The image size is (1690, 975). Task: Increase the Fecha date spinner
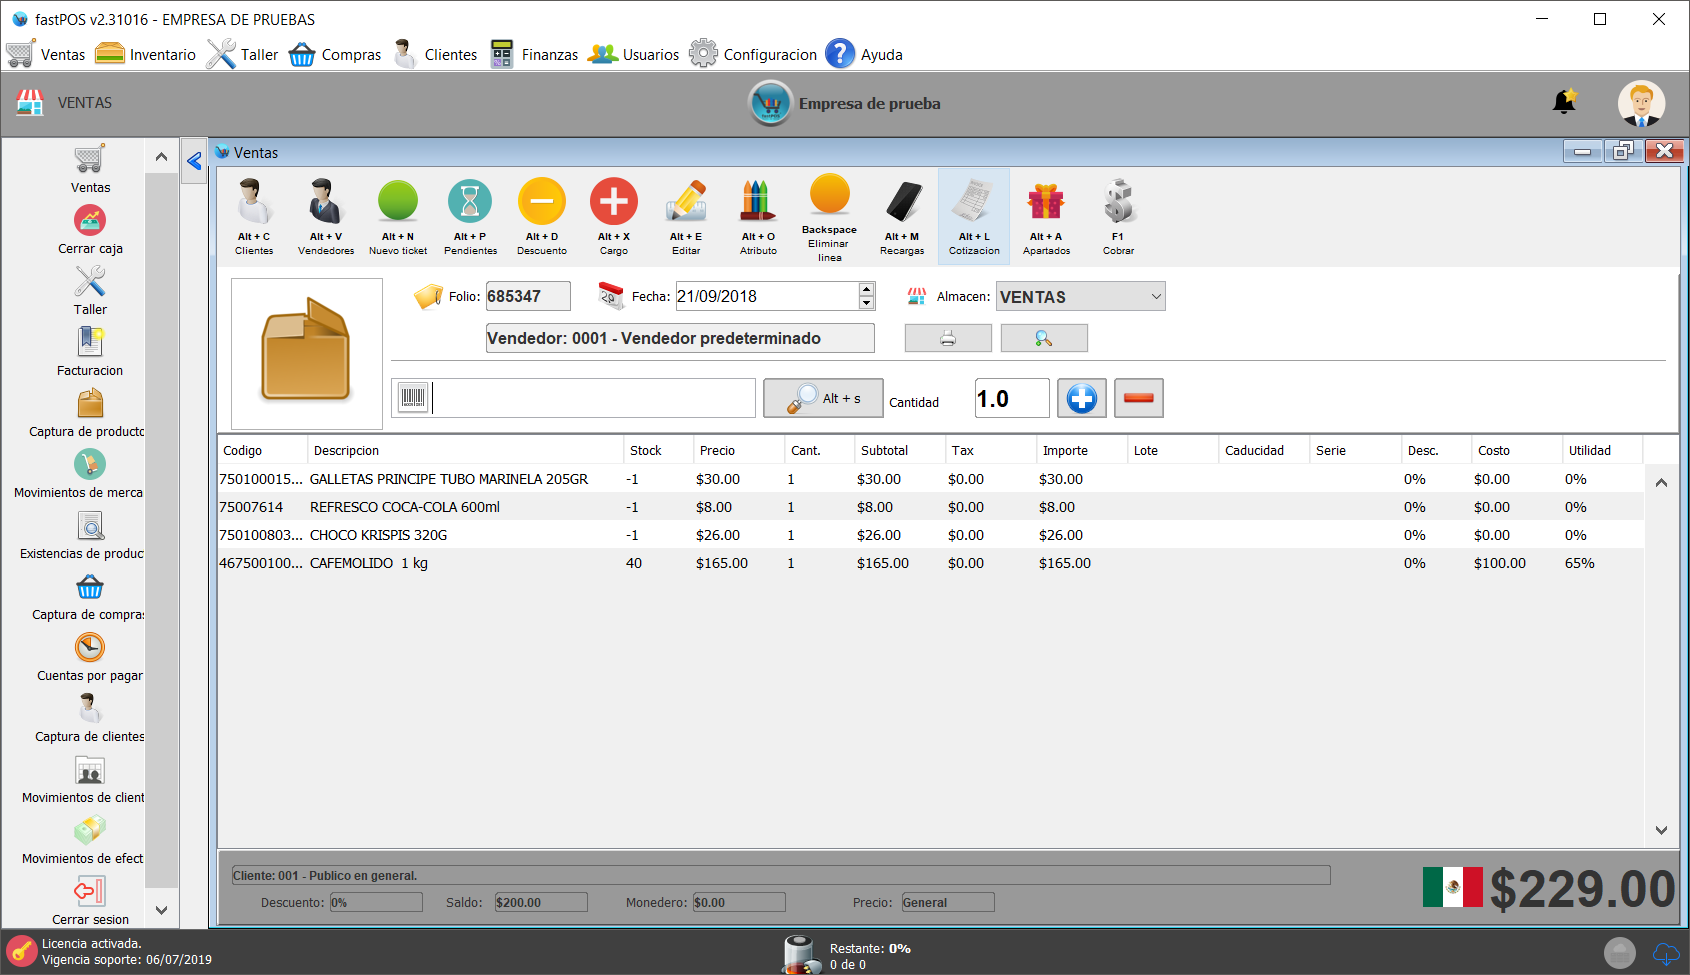tap(866, 289)
